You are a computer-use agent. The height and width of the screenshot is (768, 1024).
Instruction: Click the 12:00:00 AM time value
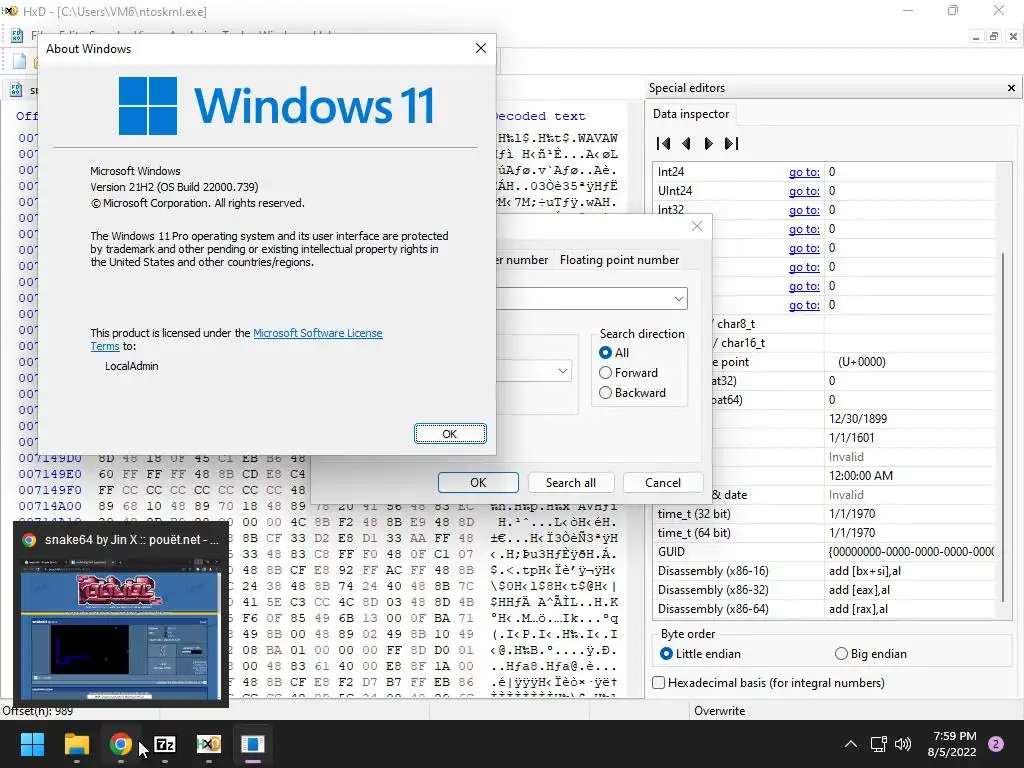click(861, 475)
